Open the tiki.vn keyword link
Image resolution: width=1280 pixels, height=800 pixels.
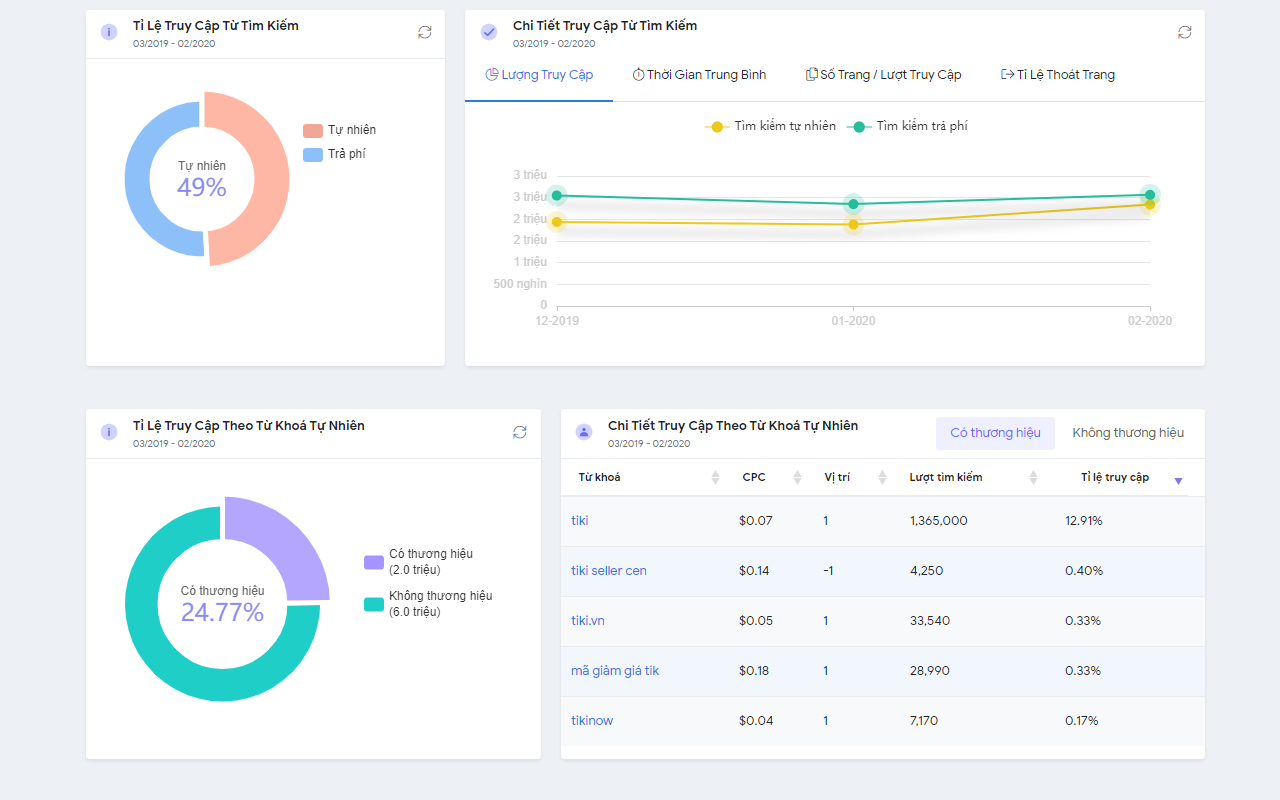[x=588, y=621]
